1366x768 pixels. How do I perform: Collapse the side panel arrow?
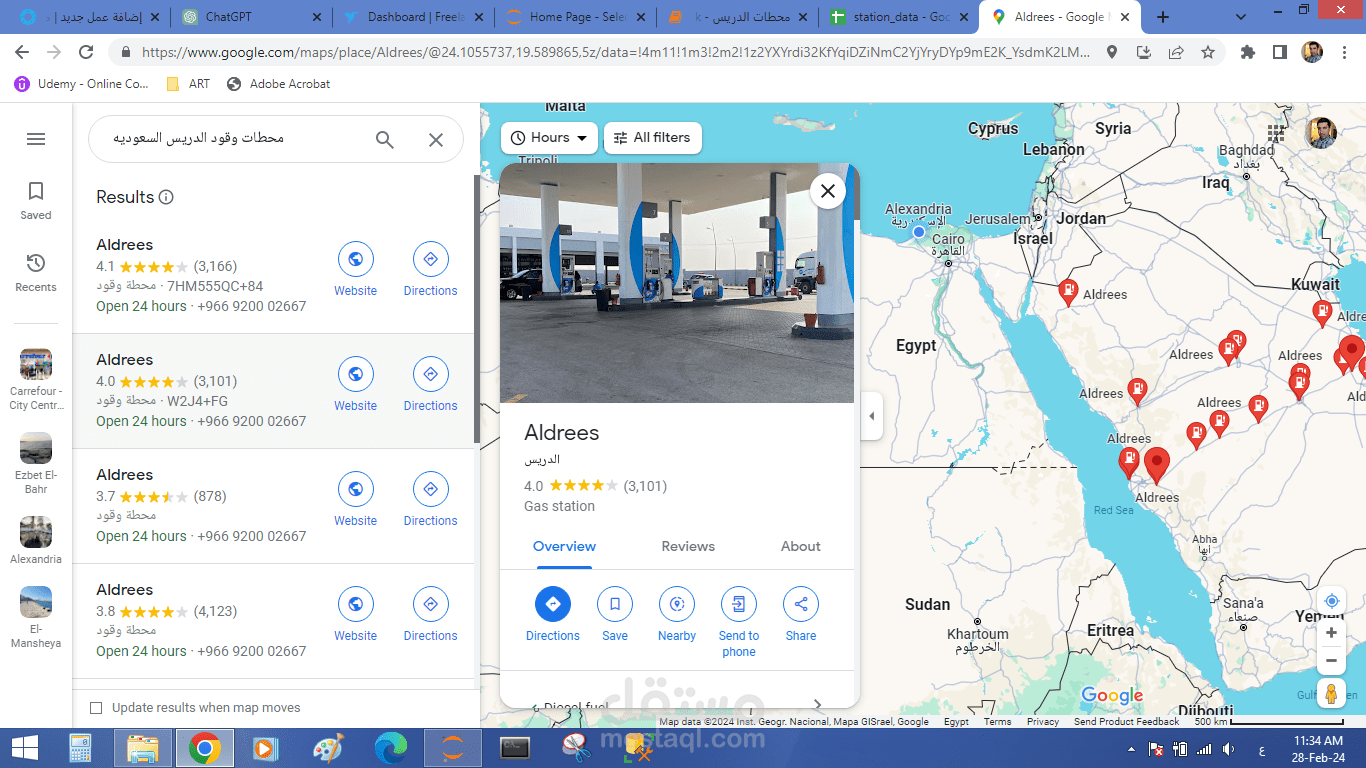click(x=871, y=416)
